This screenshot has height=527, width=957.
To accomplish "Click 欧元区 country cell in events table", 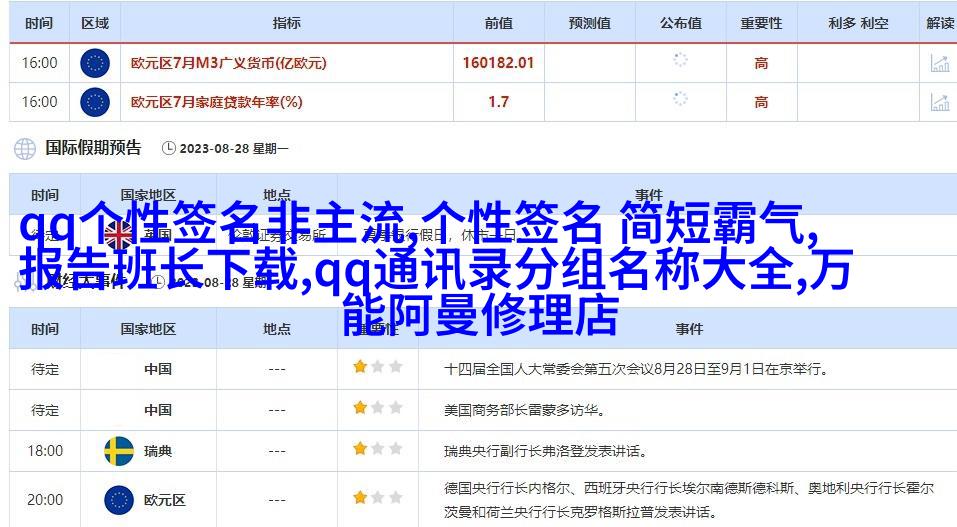I will [x=165, y=500].
